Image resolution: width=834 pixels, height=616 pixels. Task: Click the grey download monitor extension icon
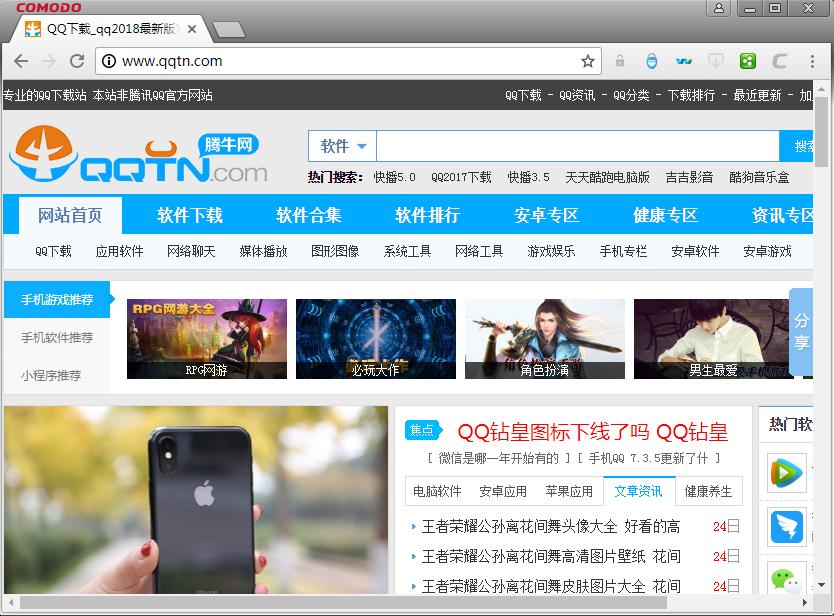[x=716, y=61]
